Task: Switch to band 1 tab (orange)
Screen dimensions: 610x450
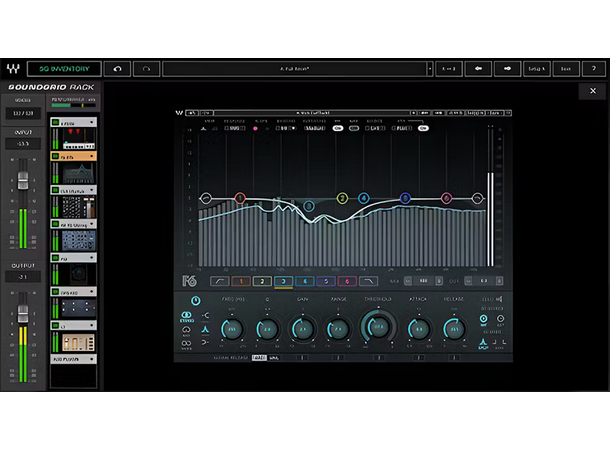Action: pyautogui.click(x=241, y=281)
